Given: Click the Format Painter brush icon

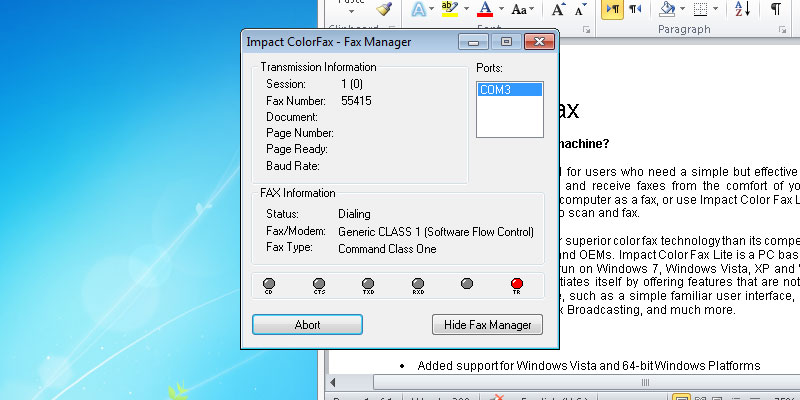Looking at the screenshot, I should (x=383, y=9).
